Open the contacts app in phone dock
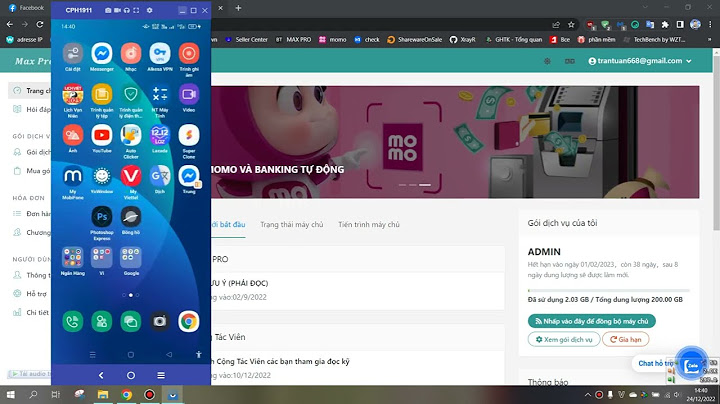This screenshot has height=404, width=720. (101, 322)
